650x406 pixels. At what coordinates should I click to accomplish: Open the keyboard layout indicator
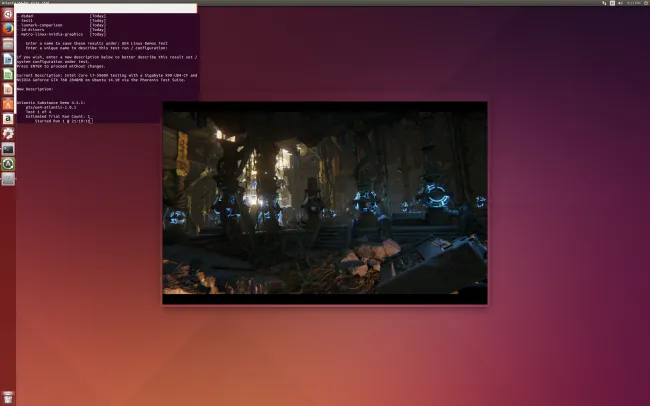point(612,3)
